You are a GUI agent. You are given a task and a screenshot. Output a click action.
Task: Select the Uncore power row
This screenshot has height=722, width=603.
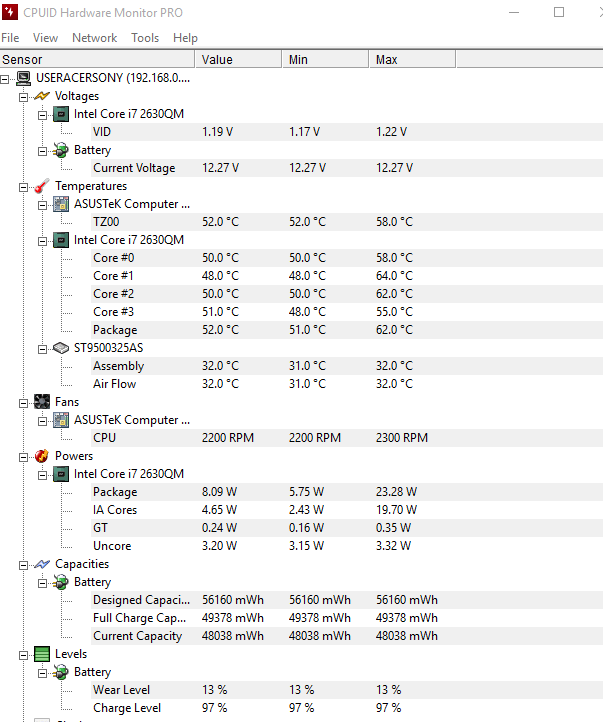tap(347, 546)
